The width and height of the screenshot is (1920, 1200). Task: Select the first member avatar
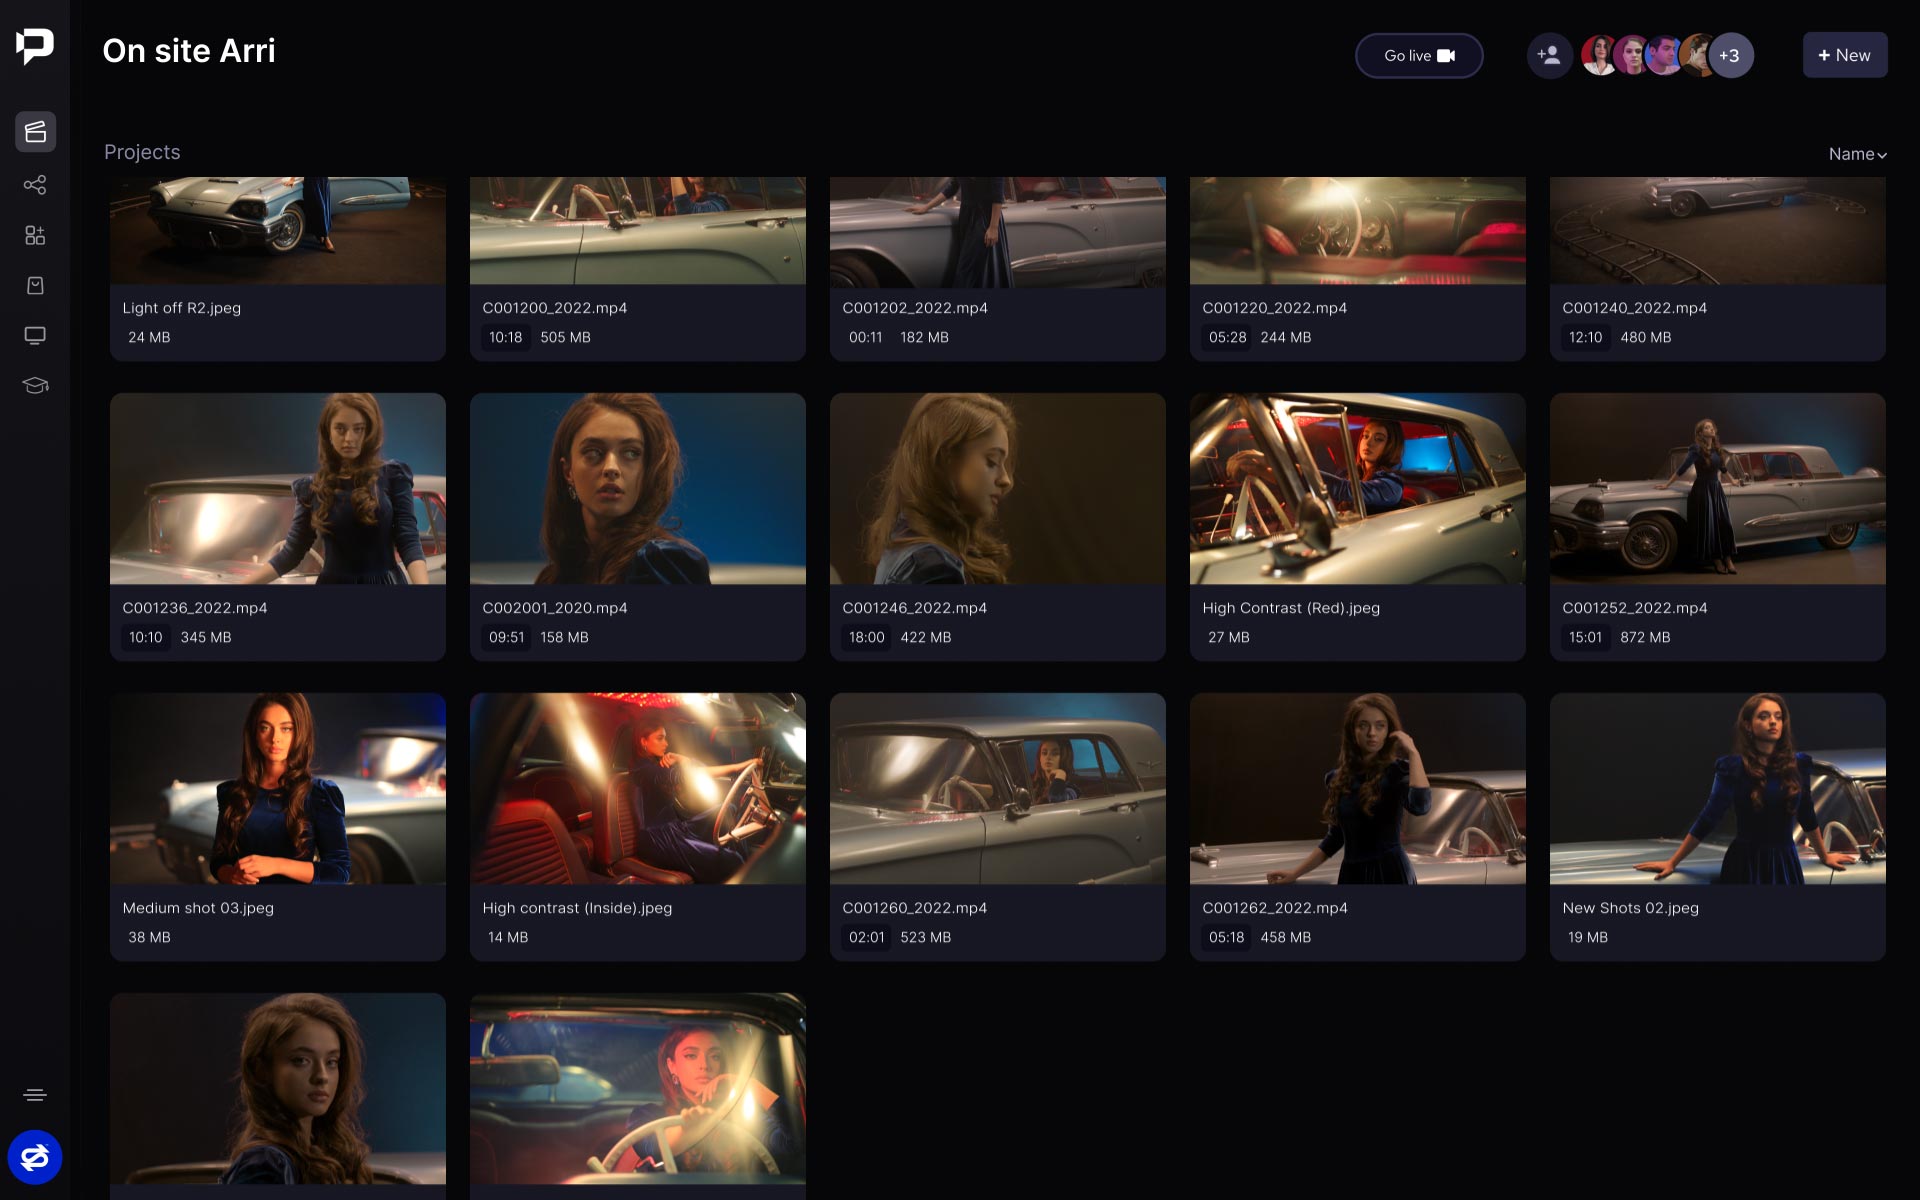tap(1599, 55)
